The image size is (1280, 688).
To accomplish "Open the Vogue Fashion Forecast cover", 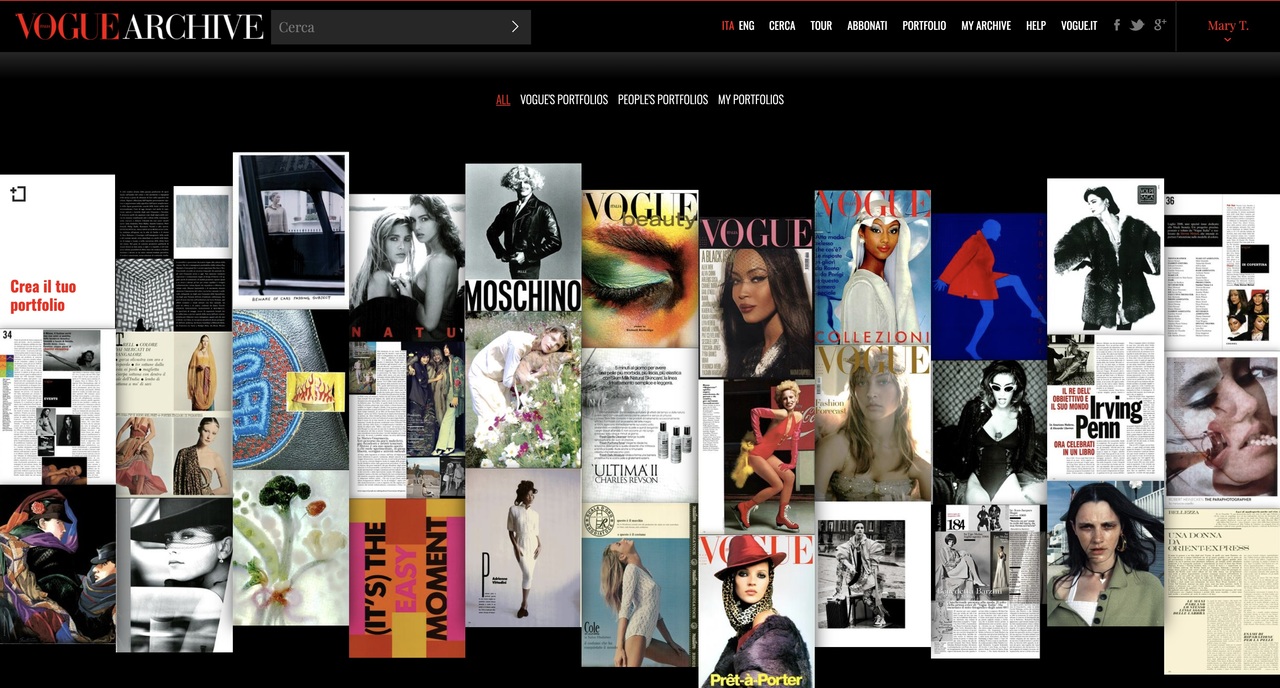I will [873, 423].
